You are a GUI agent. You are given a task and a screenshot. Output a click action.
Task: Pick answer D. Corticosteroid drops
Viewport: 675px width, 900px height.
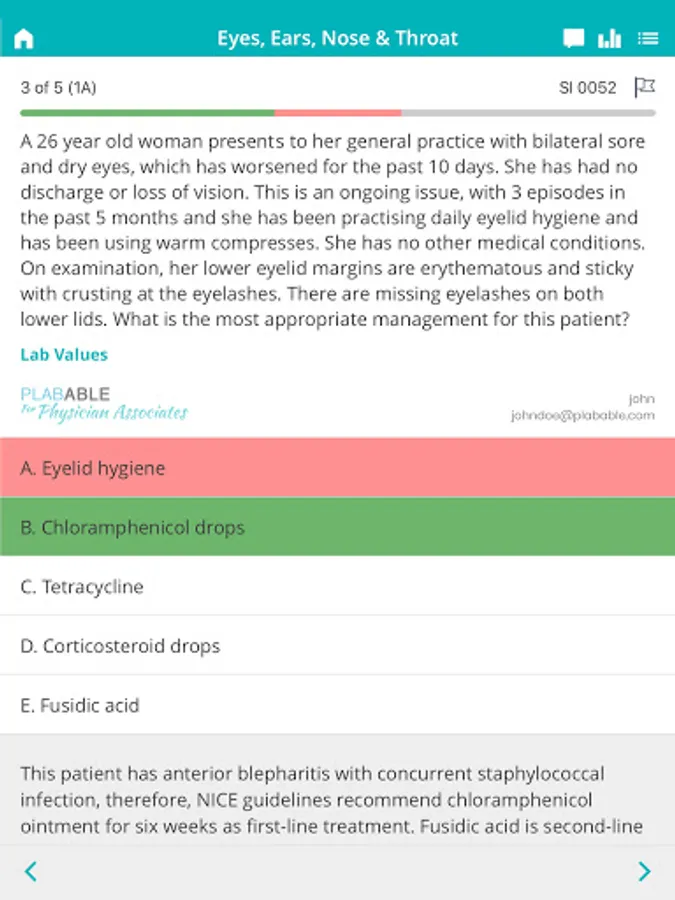[x=337, y=646]
